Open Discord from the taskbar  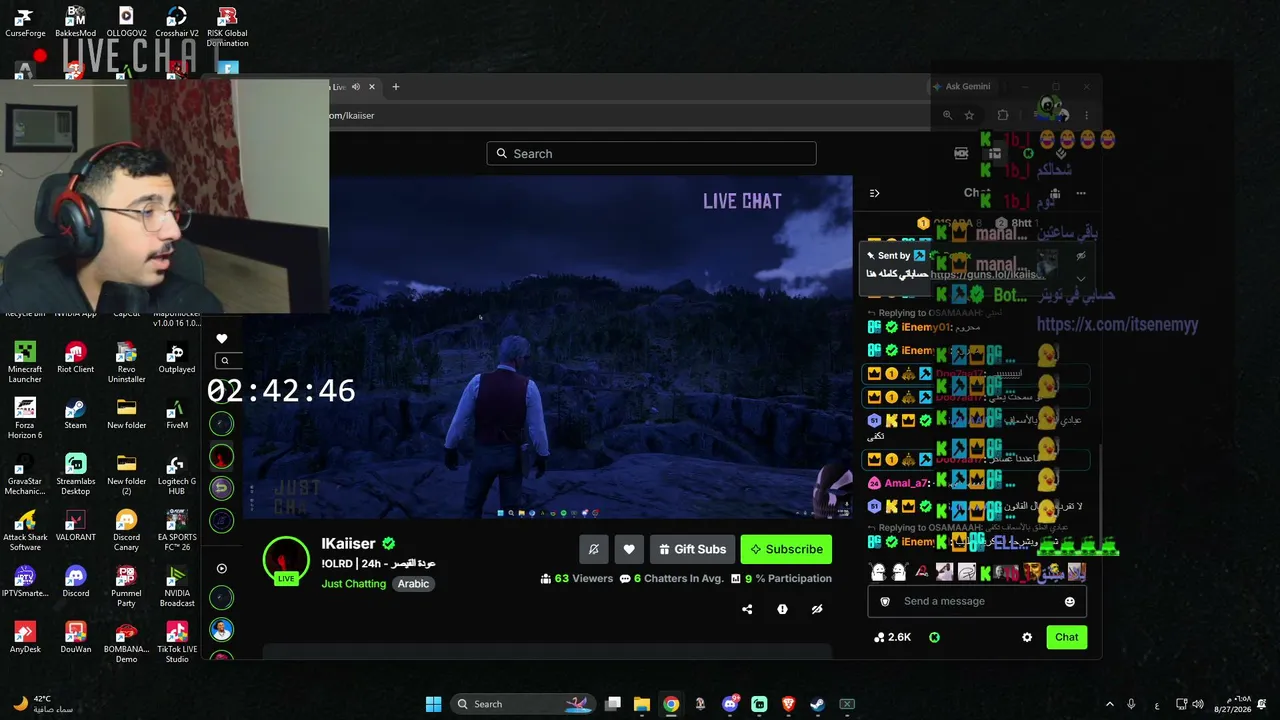[x=730, y=704]
